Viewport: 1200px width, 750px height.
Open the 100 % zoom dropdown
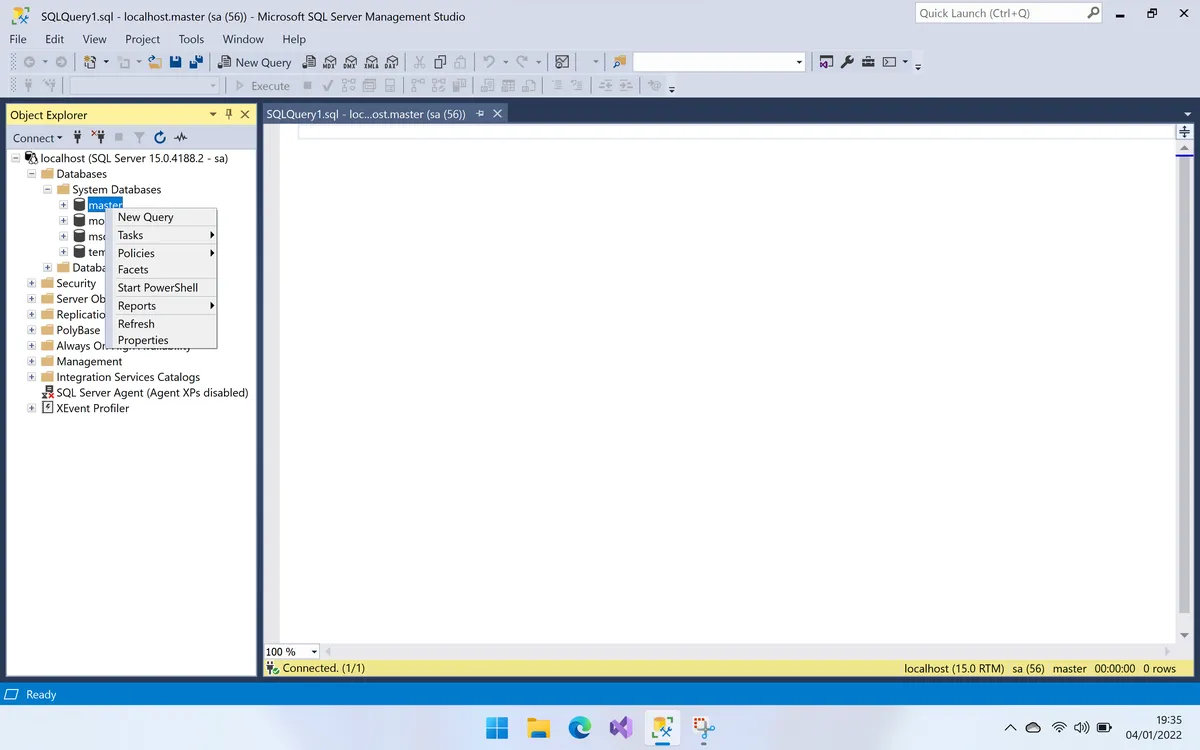[314, 652]
